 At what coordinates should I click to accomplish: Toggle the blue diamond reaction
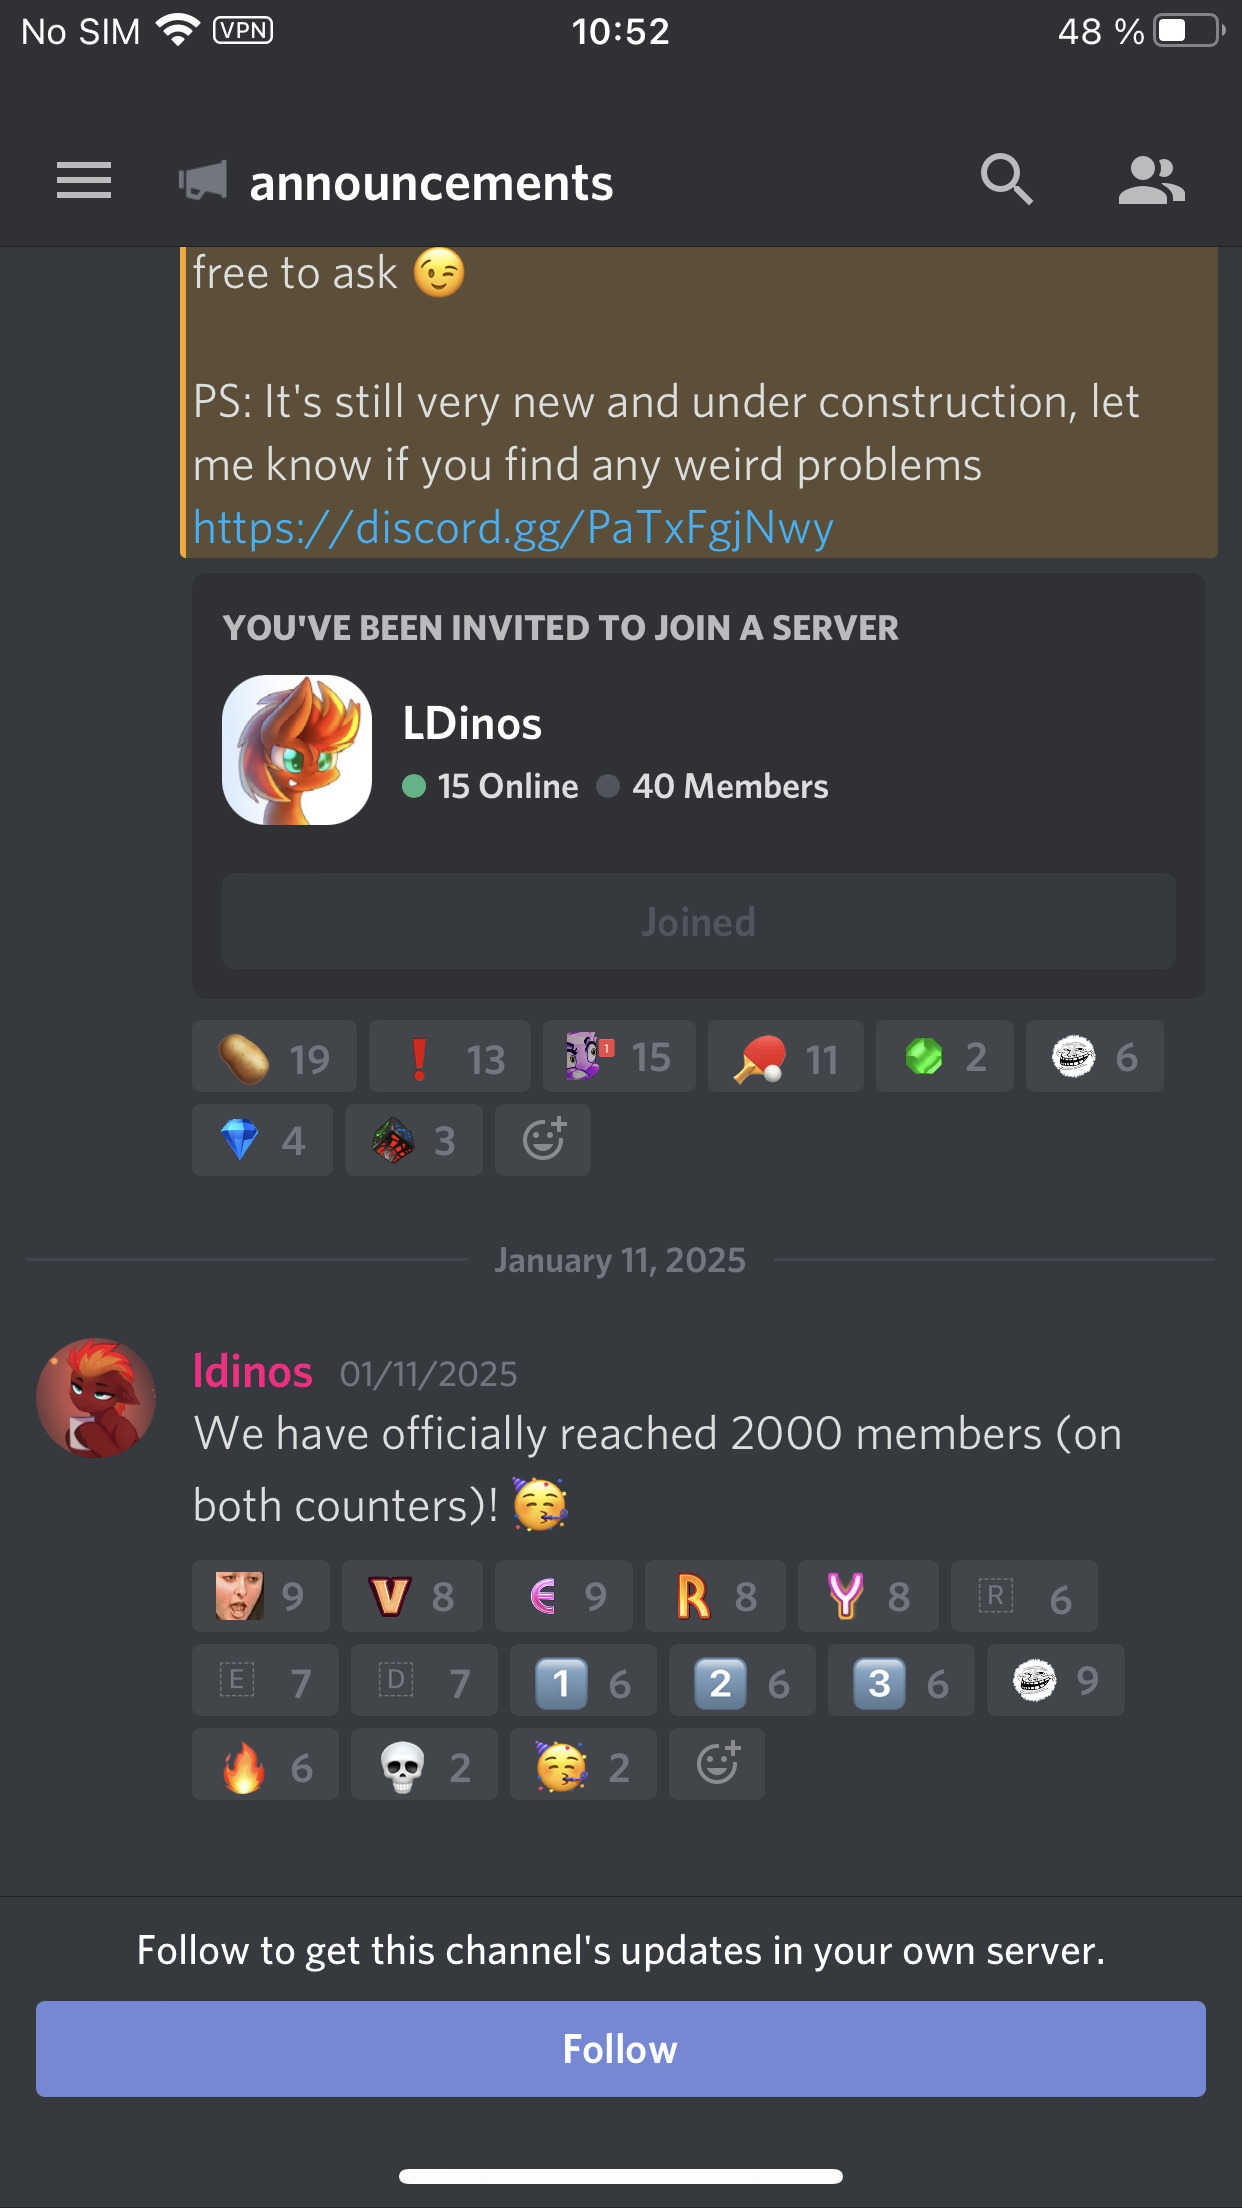(x=262, y=1140)
